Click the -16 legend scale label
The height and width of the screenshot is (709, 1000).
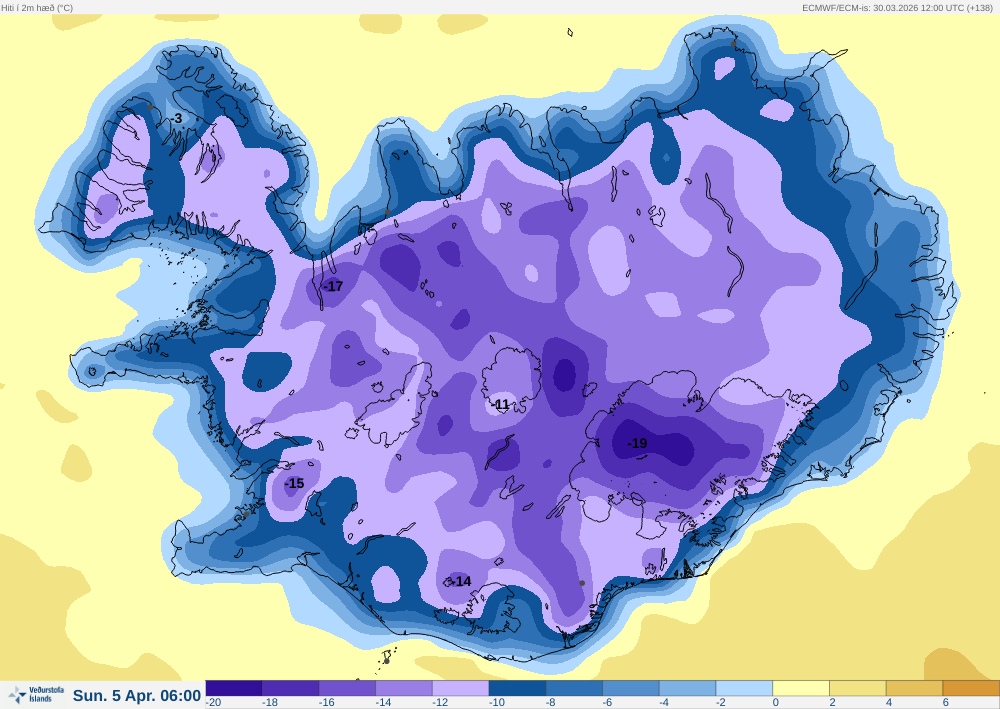click(327, 703)
